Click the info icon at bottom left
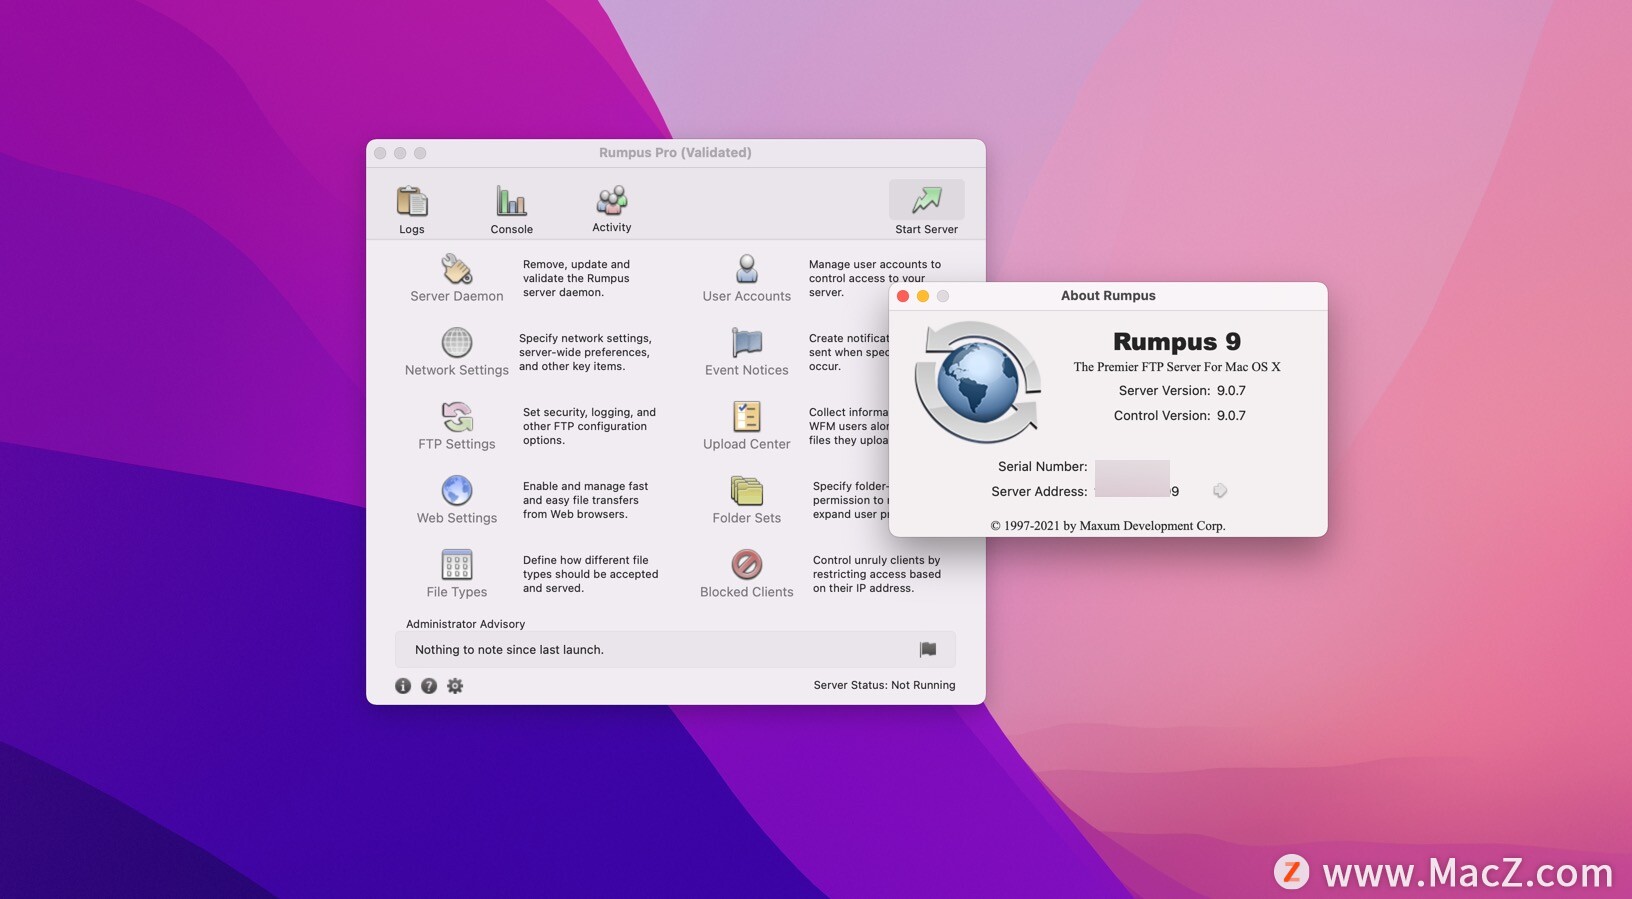This screenshot has height=899, width=1632. [x=403, y=686]
